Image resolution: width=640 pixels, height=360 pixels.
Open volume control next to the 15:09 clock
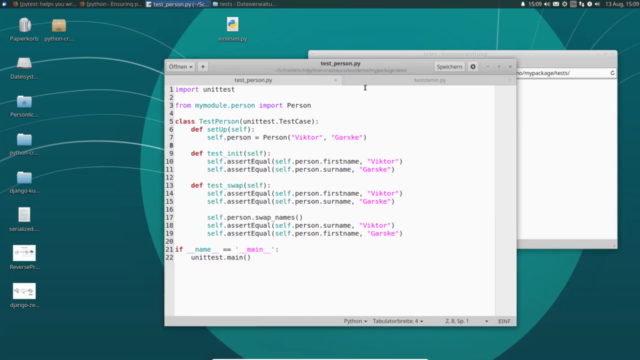pyautogui.click(x=547, y=4)
